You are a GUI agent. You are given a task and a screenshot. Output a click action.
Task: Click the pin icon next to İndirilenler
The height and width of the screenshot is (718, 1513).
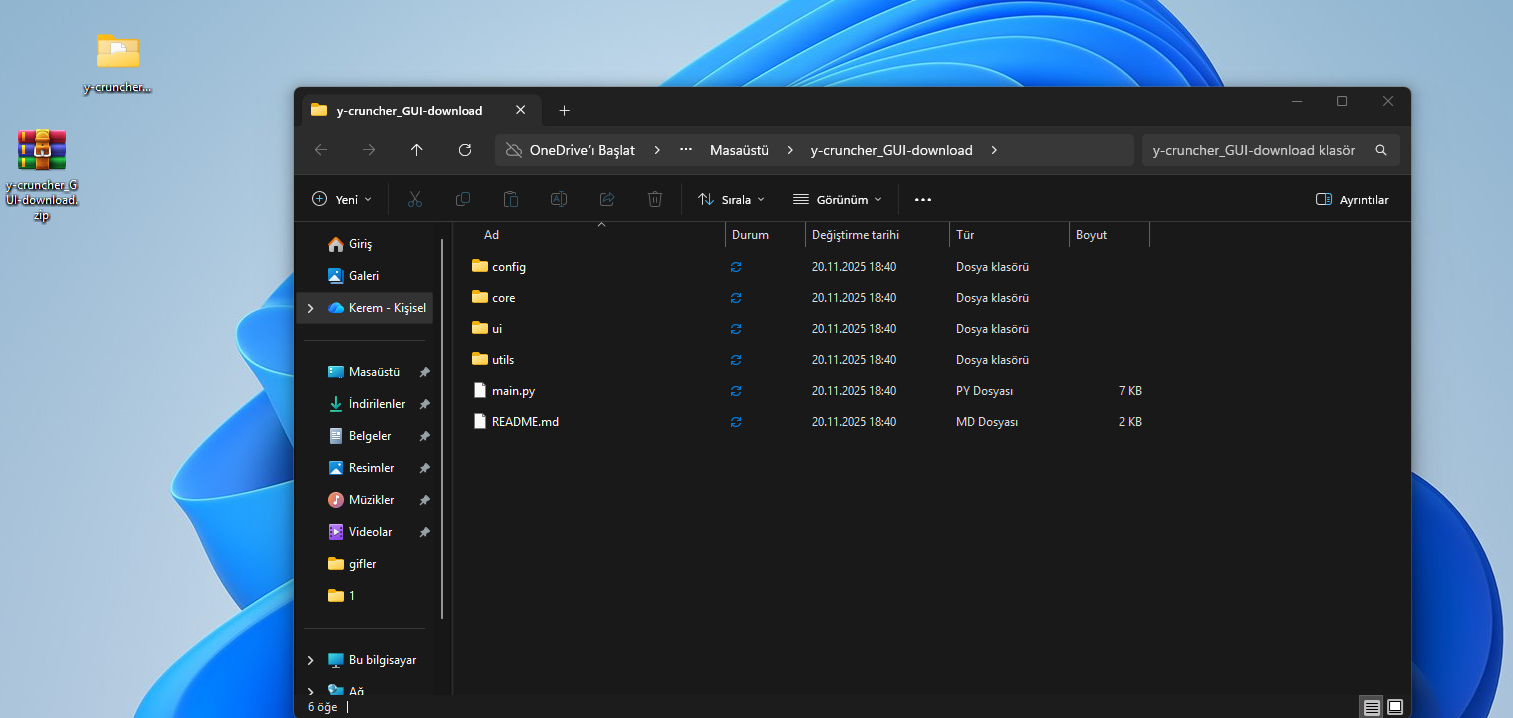(424, 404)
